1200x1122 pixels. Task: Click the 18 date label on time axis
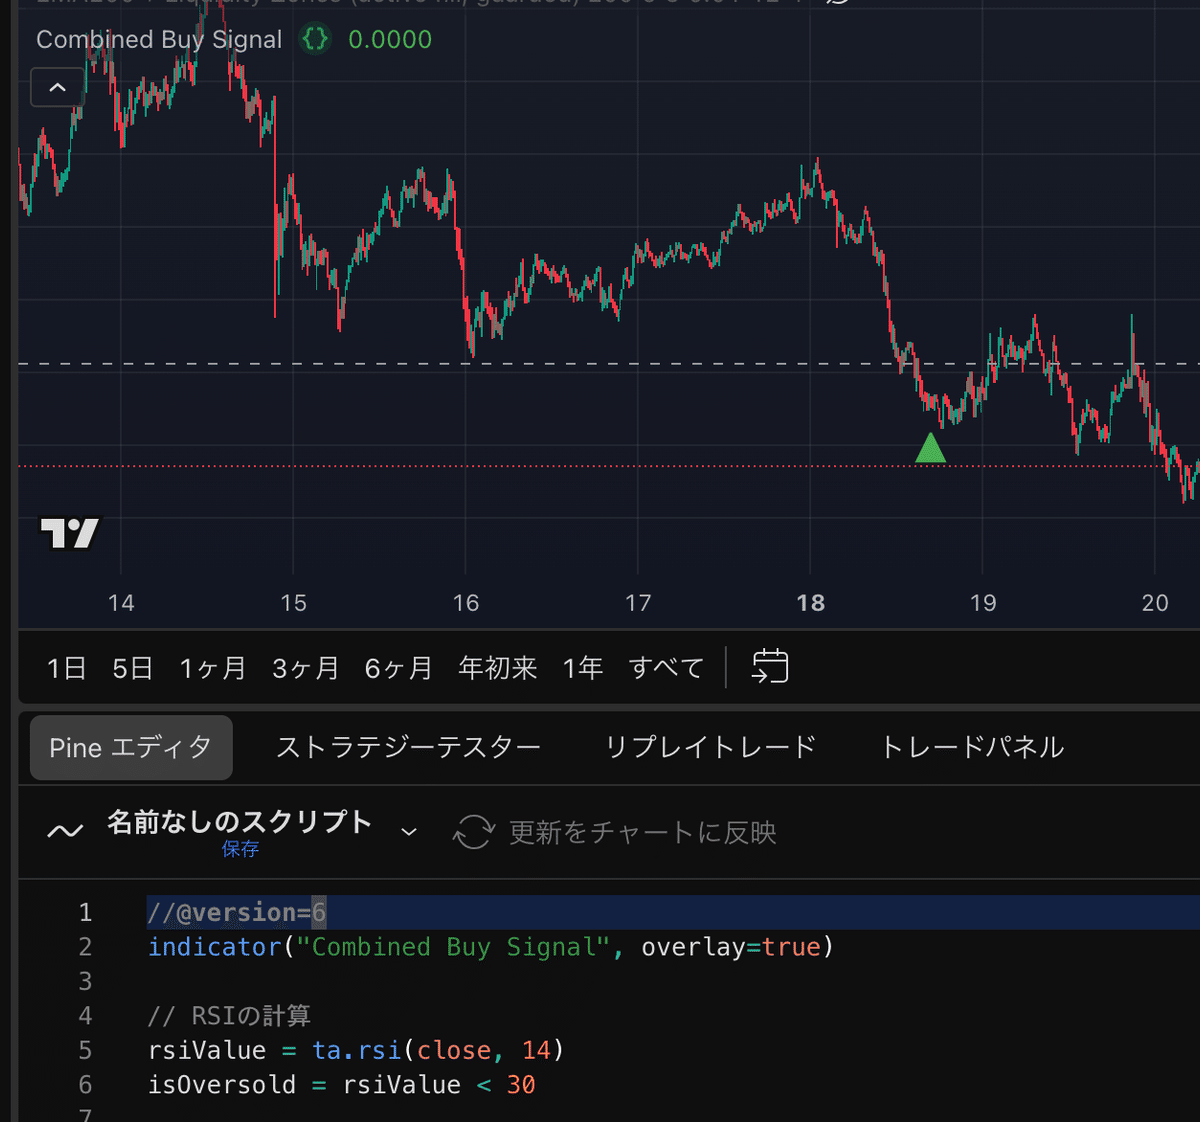click(x=811, y=603)
